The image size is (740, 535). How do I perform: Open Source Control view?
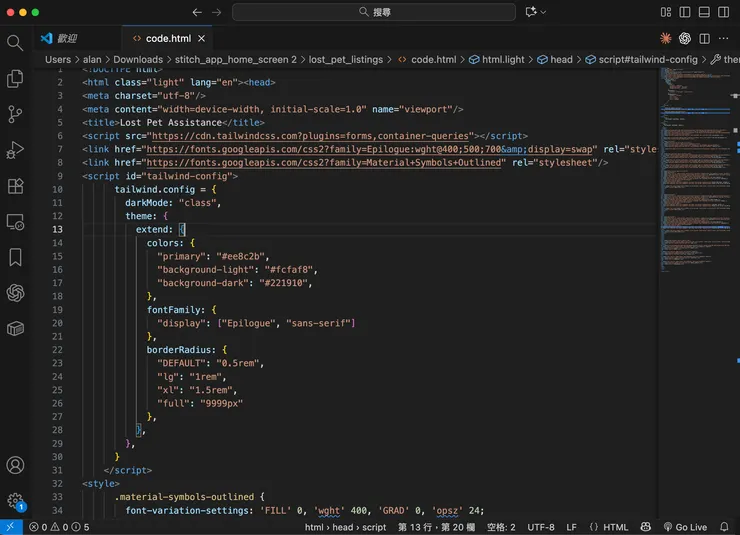(15, 114)
